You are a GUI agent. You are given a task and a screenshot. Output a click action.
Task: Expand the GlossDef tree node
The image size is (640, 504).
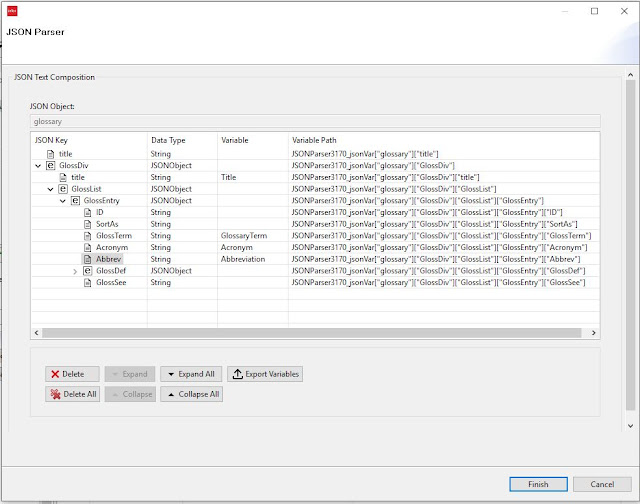click(x=75, y=272)
